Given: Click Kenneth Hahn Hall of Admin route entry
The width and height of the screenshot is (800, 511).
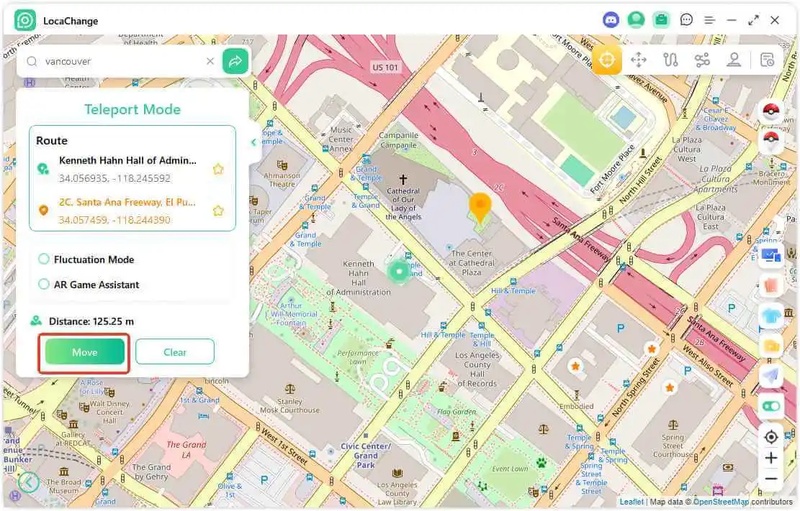Looking at the screenshot, I should 128,160.
